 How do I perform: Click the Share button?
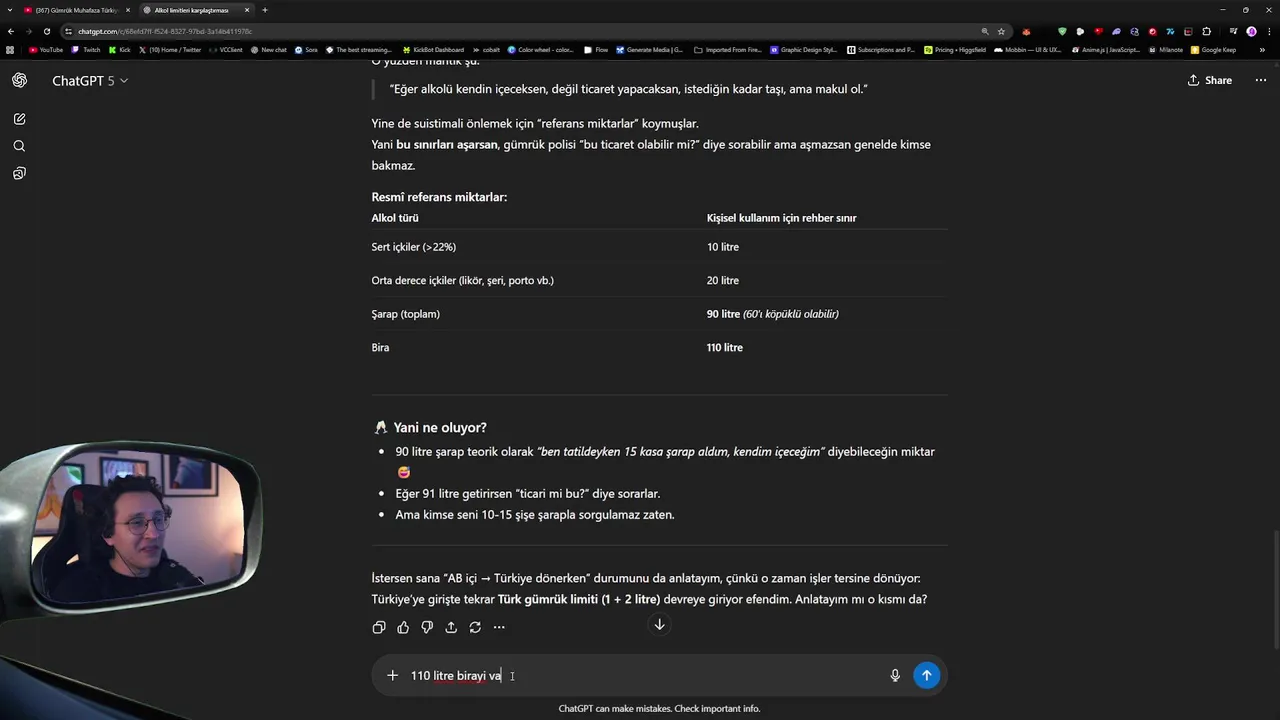[1209, 80]
